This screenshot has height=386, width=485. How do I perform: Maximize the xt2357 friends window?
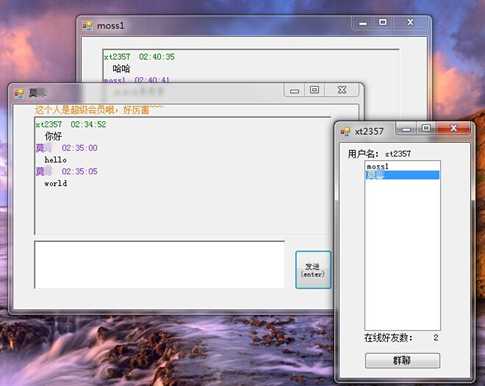coord(426,128)
